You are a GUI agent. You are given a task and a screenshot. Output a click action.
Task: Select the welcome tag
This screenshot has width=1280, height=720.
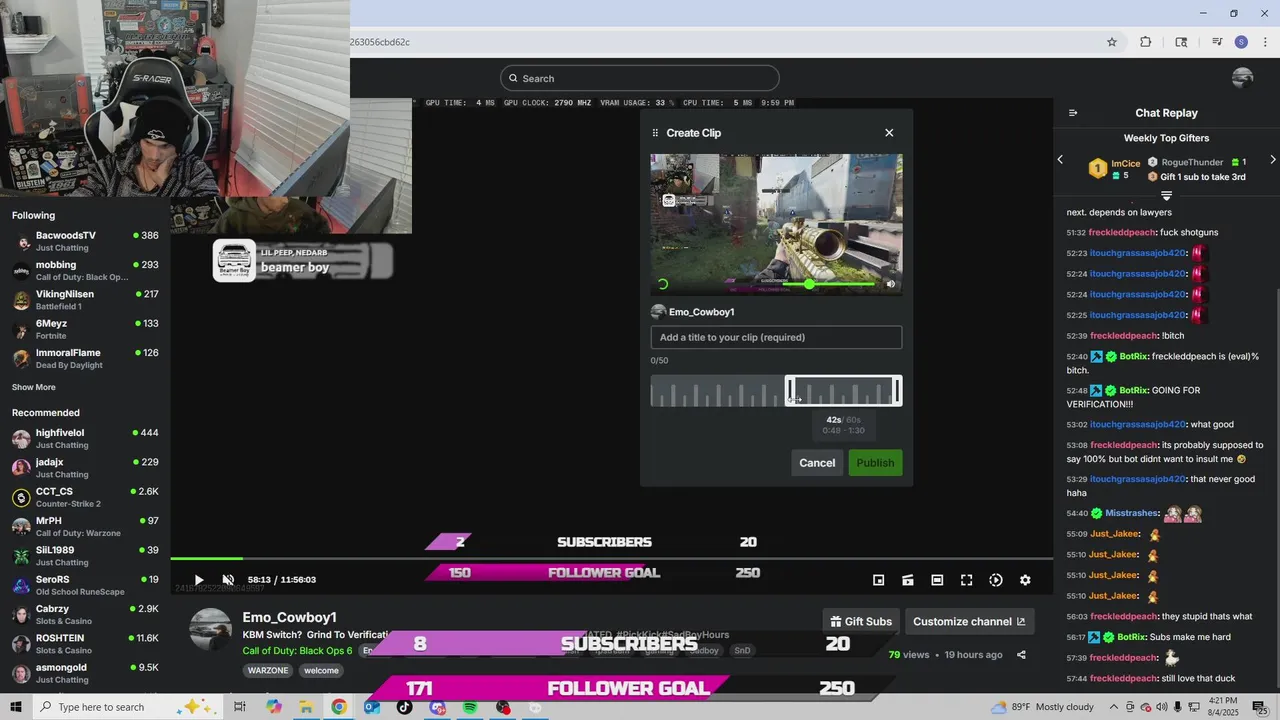tap(321, 670)
